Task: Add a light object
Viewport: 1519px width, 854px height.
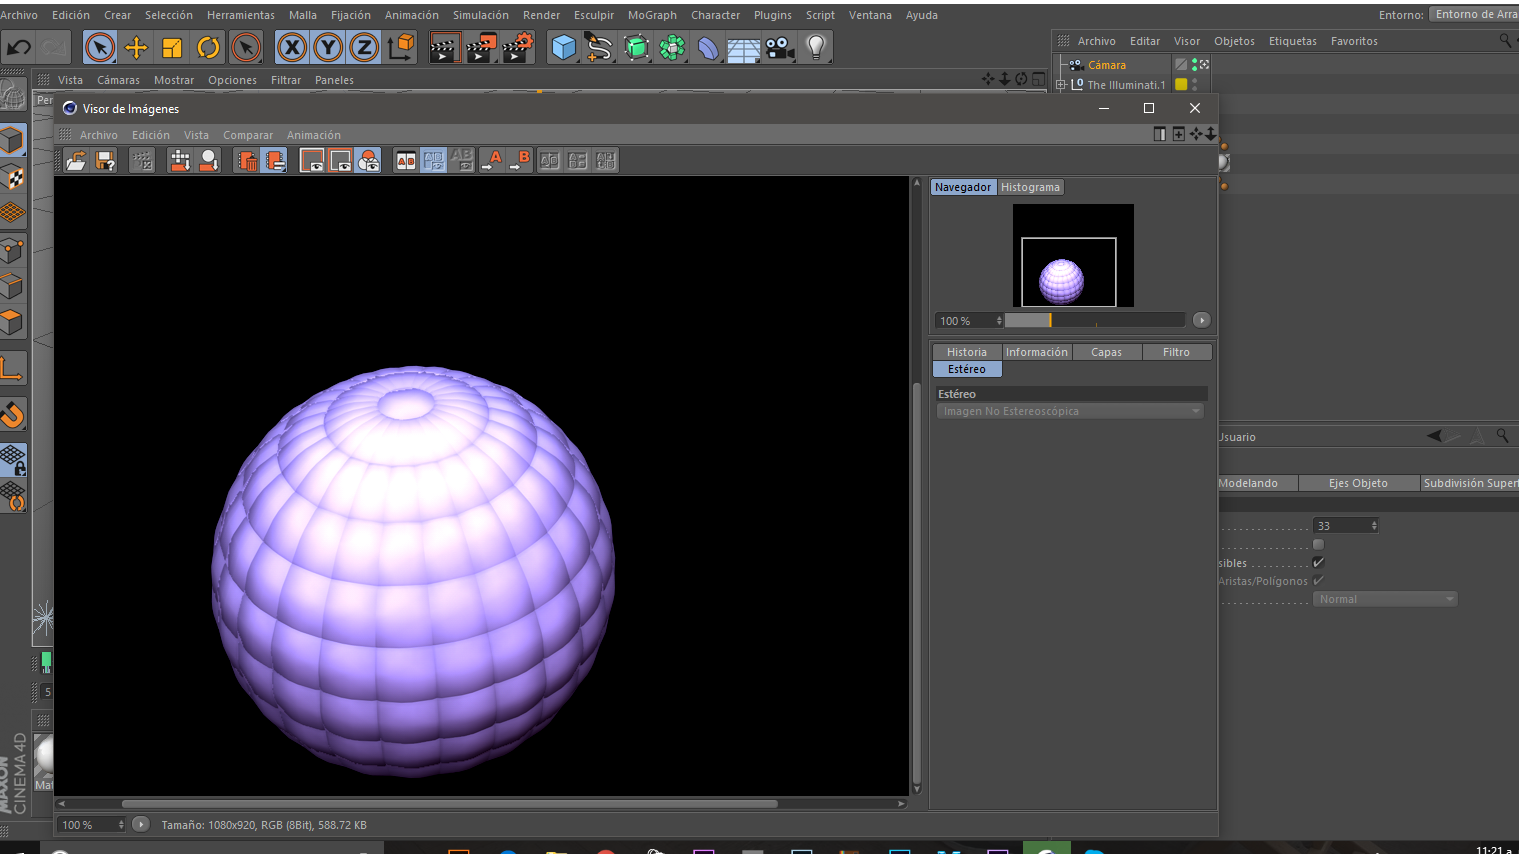Action: (x=816, y=47)
